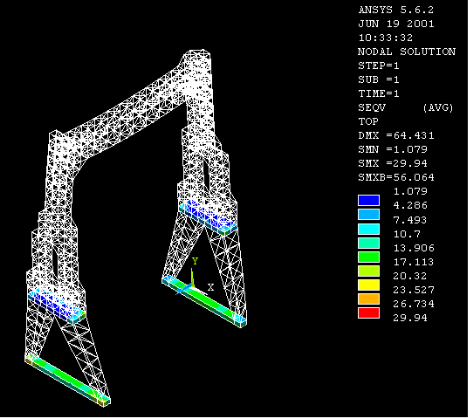The height and width of the screenshot is (418, 468).
Task: Select the yellow 23.527 legend swatch
Action: pyautogui.click(x=369, y=285)
